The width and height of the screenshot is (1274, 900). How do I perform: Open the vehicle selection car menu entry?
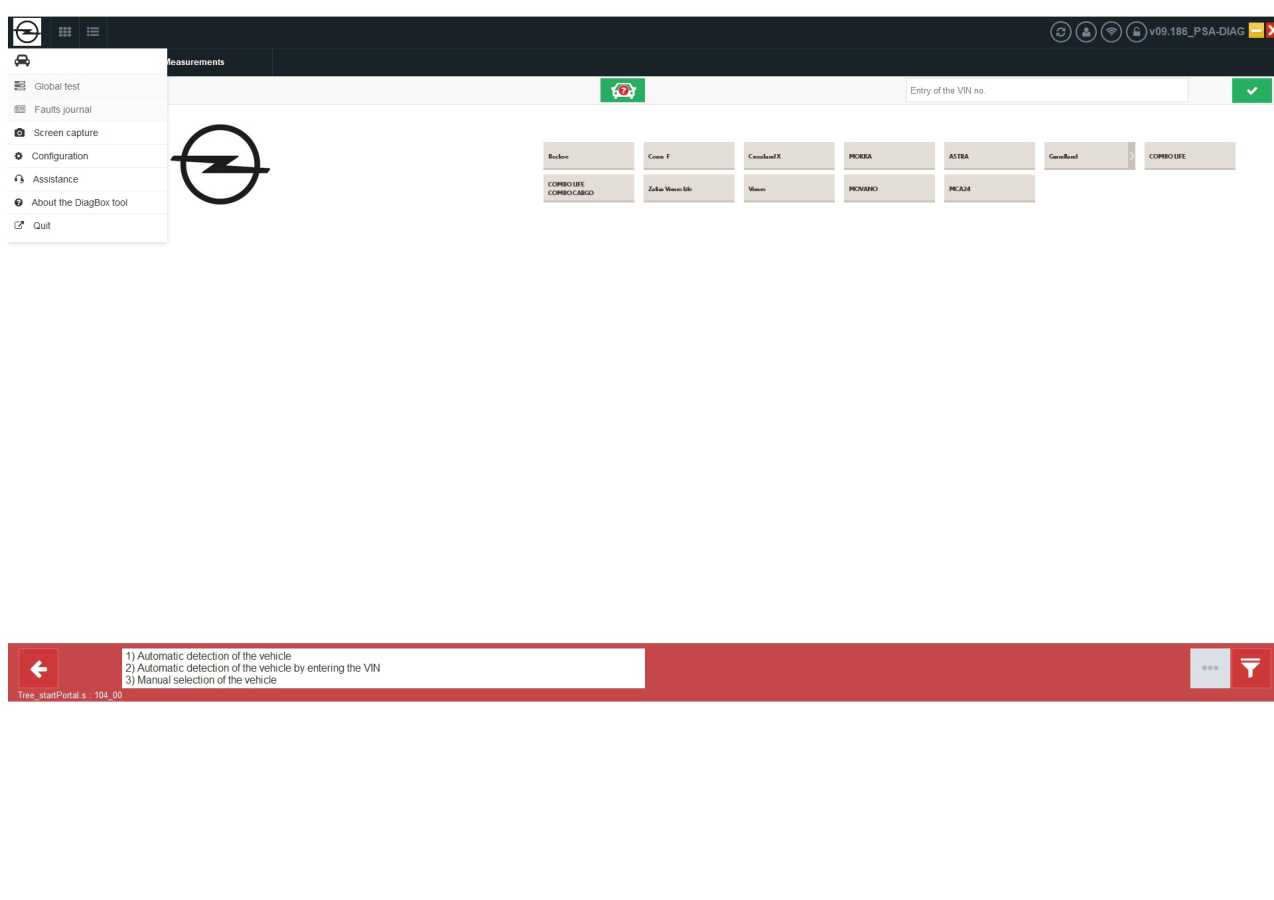pos(20,60)
